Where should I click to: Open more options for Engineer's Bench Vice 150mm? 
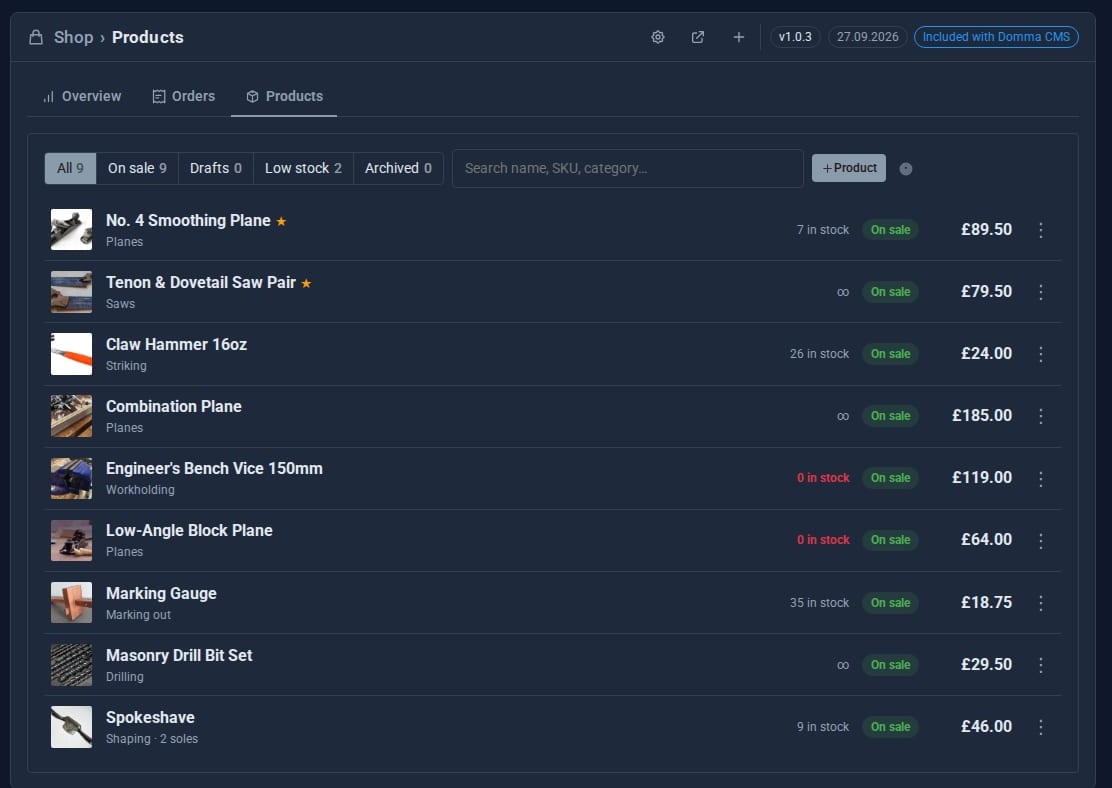pos(1040,478)
